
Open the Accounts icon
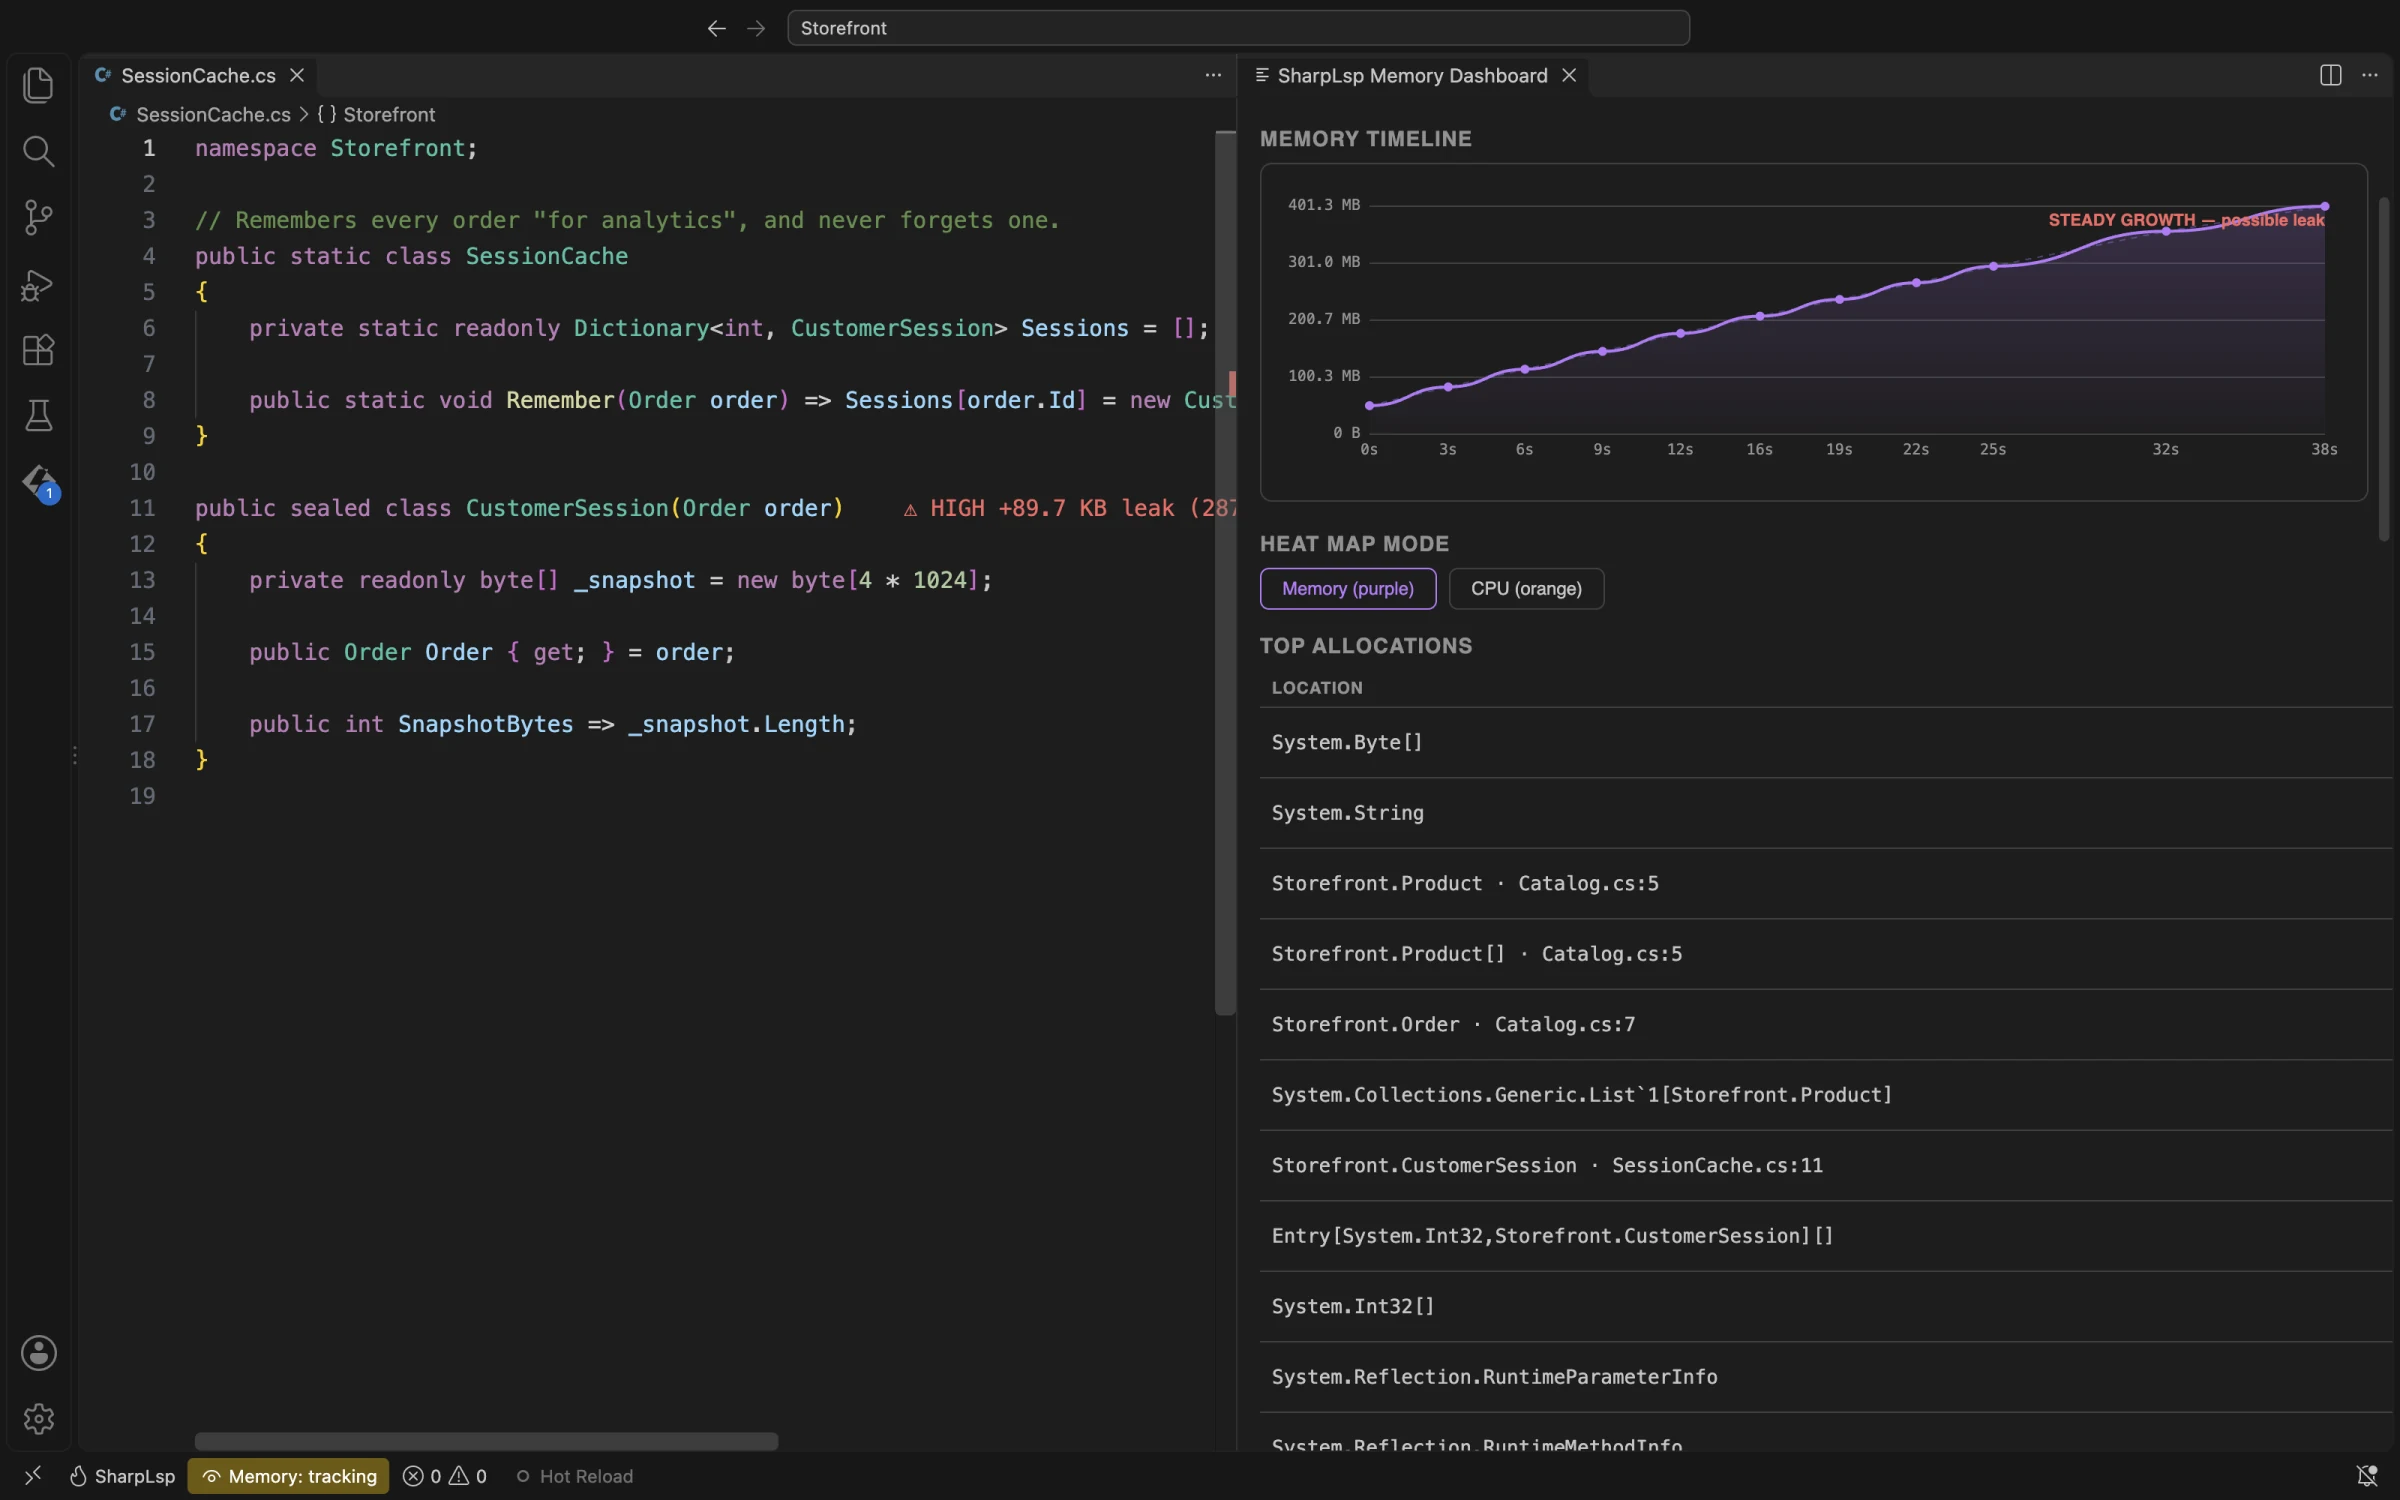38,1353
